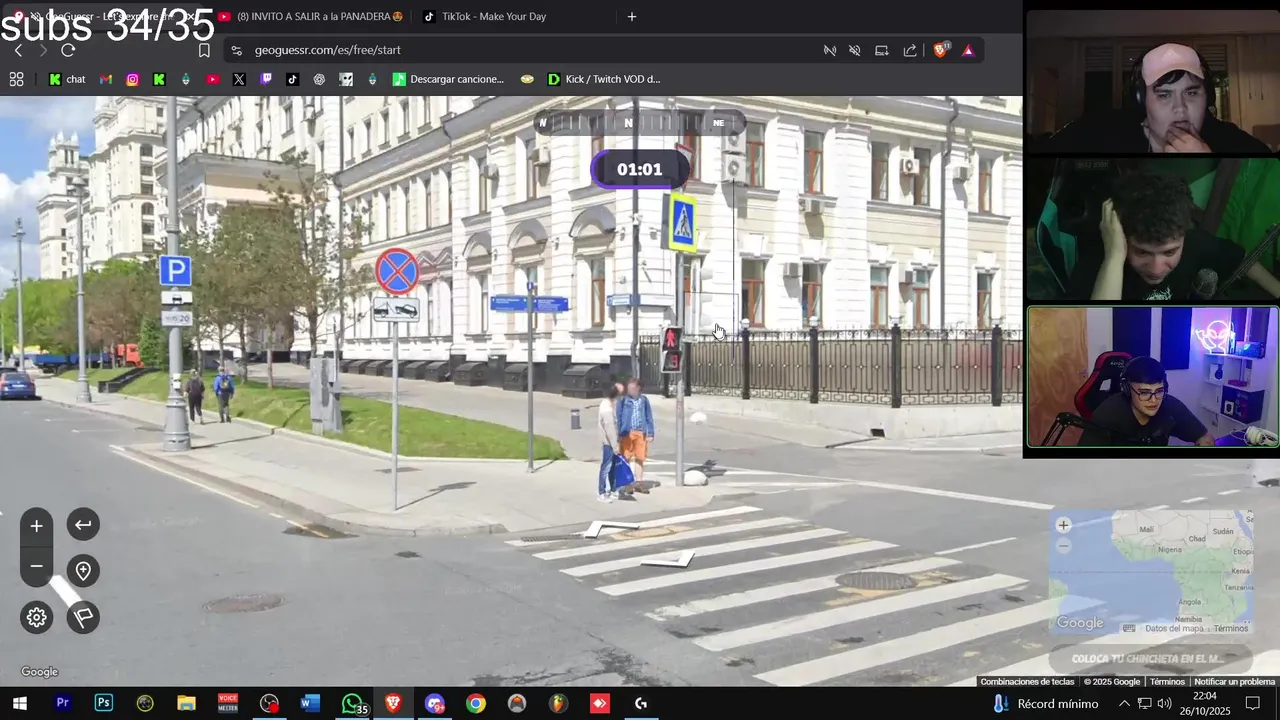The image size is (1280, 720).
Task: Move forward along the street arrow
Action: point(612,527)
